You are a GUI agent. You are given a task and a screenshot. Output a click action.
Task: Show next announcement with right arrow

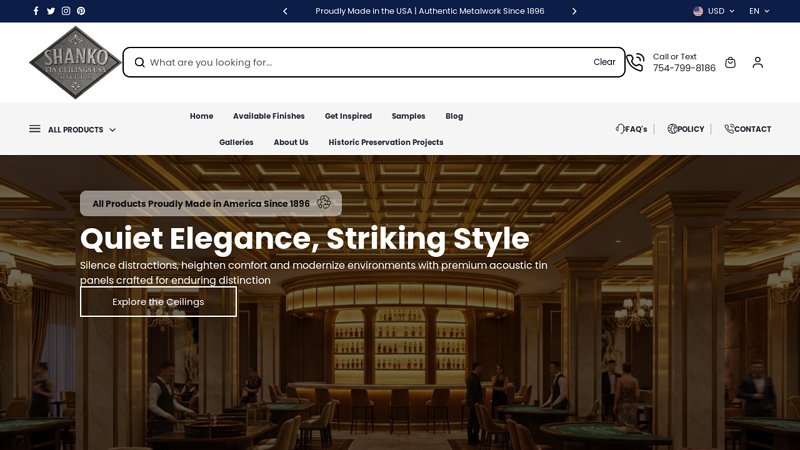tap(574, 11)
